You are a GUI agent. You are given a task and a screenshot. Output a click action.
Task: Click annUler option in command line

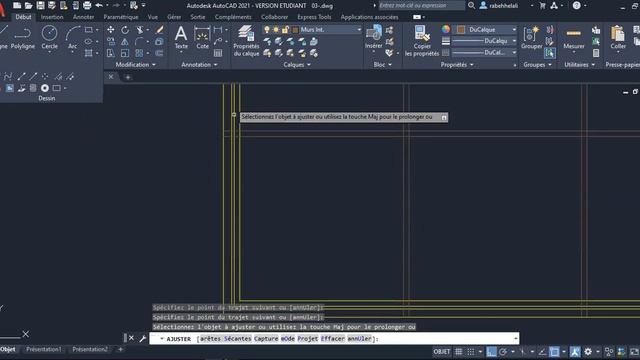click(x=360, y=339)
